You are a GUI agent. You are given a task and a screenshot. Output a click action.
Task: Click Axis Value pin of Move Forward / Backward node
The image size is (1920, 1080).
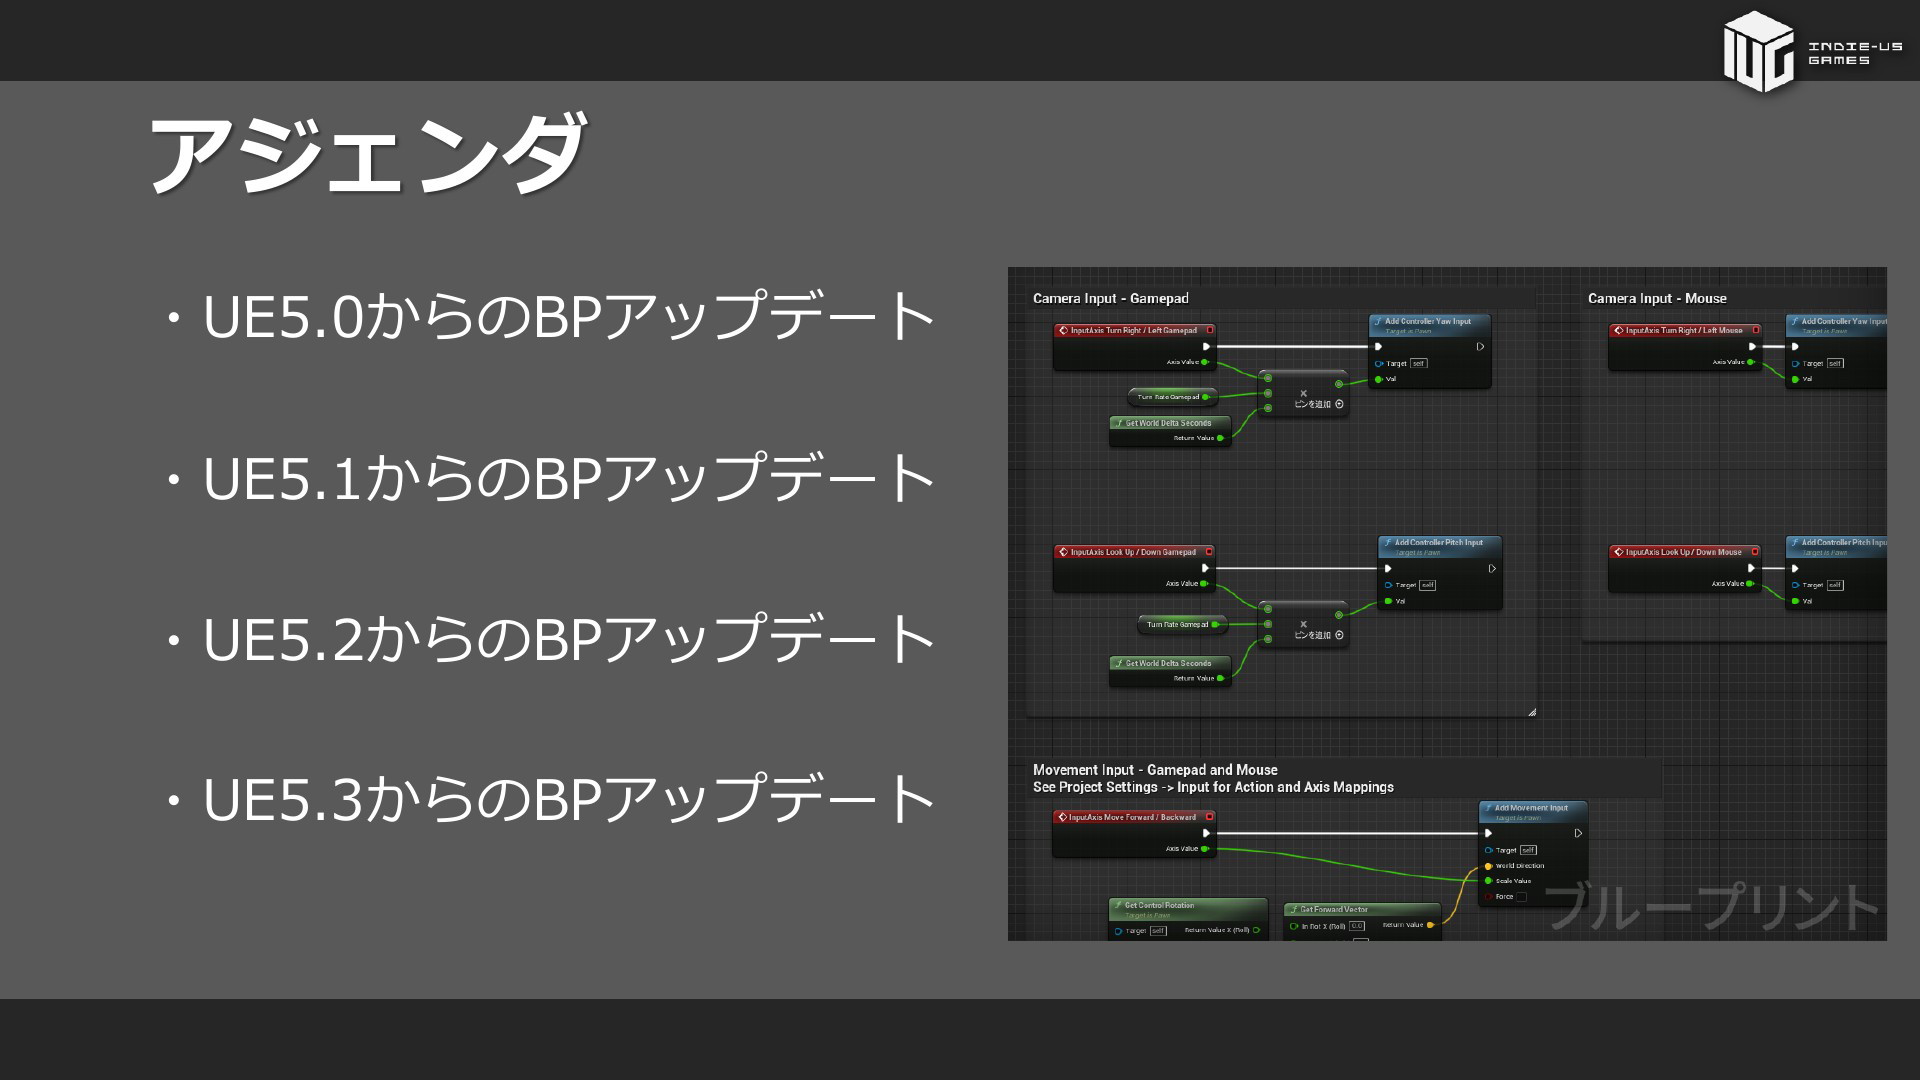click(1205, 849)
